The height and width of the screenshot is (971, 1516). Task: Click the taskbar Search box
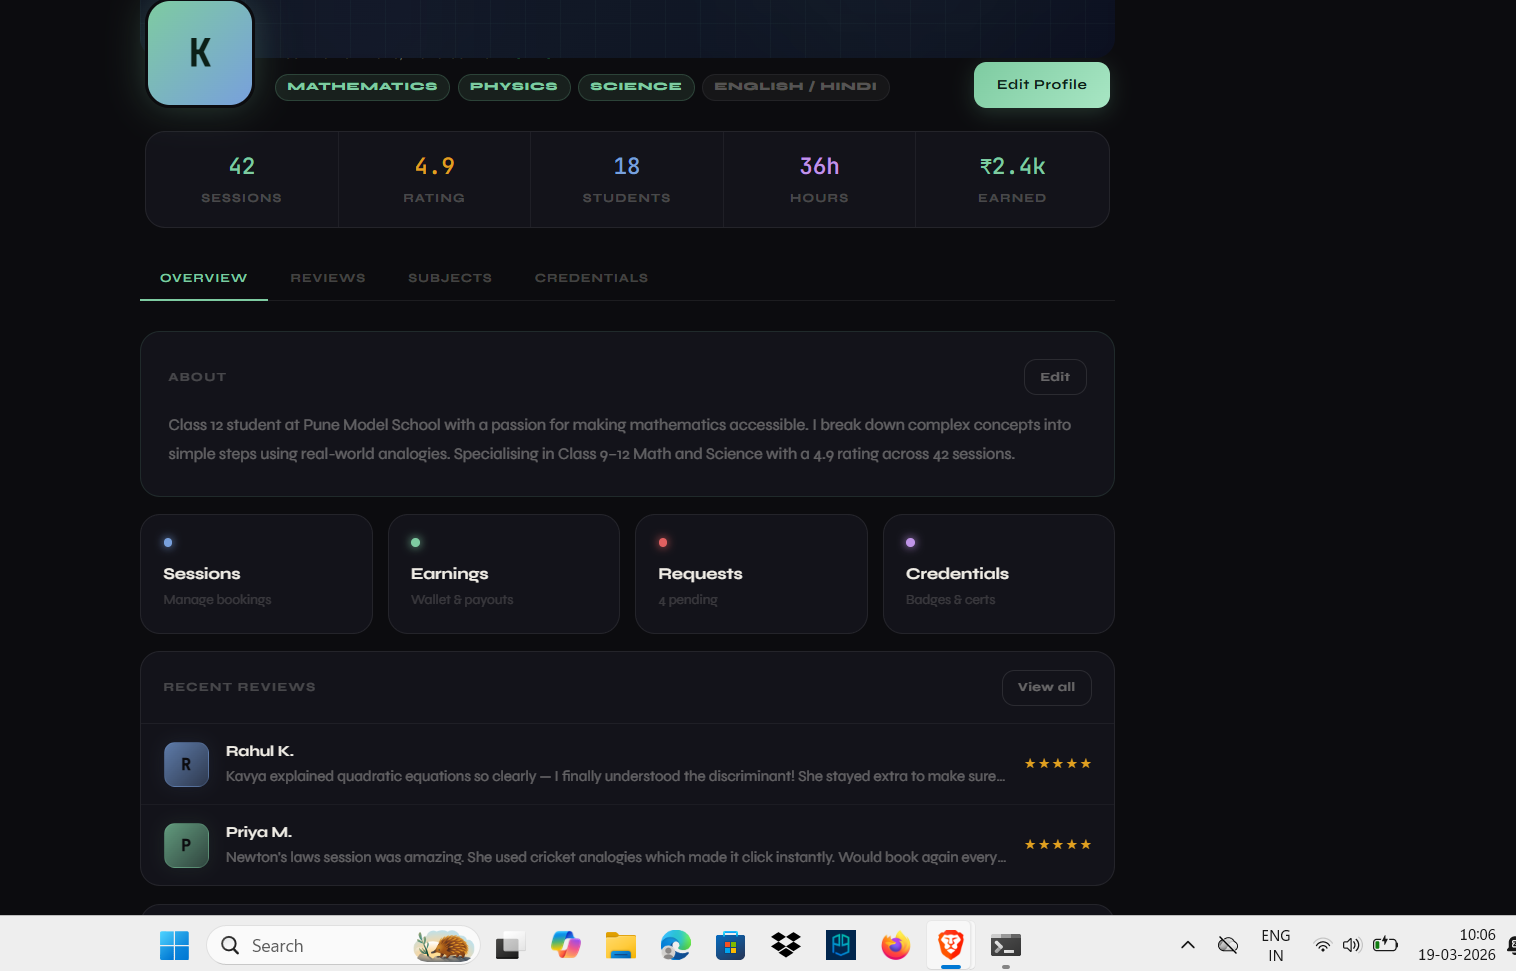click(x=343, y=946)
